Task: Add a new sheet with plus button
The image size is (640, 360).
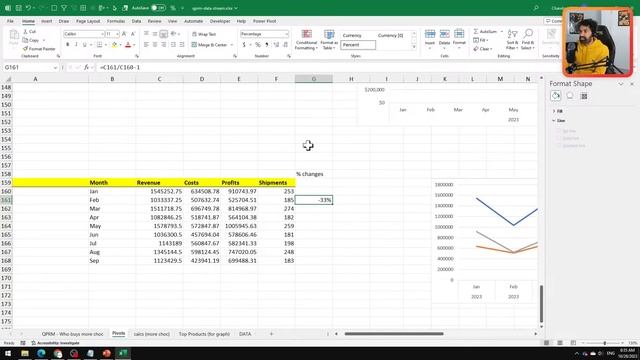Action: (x=271, y=334)
